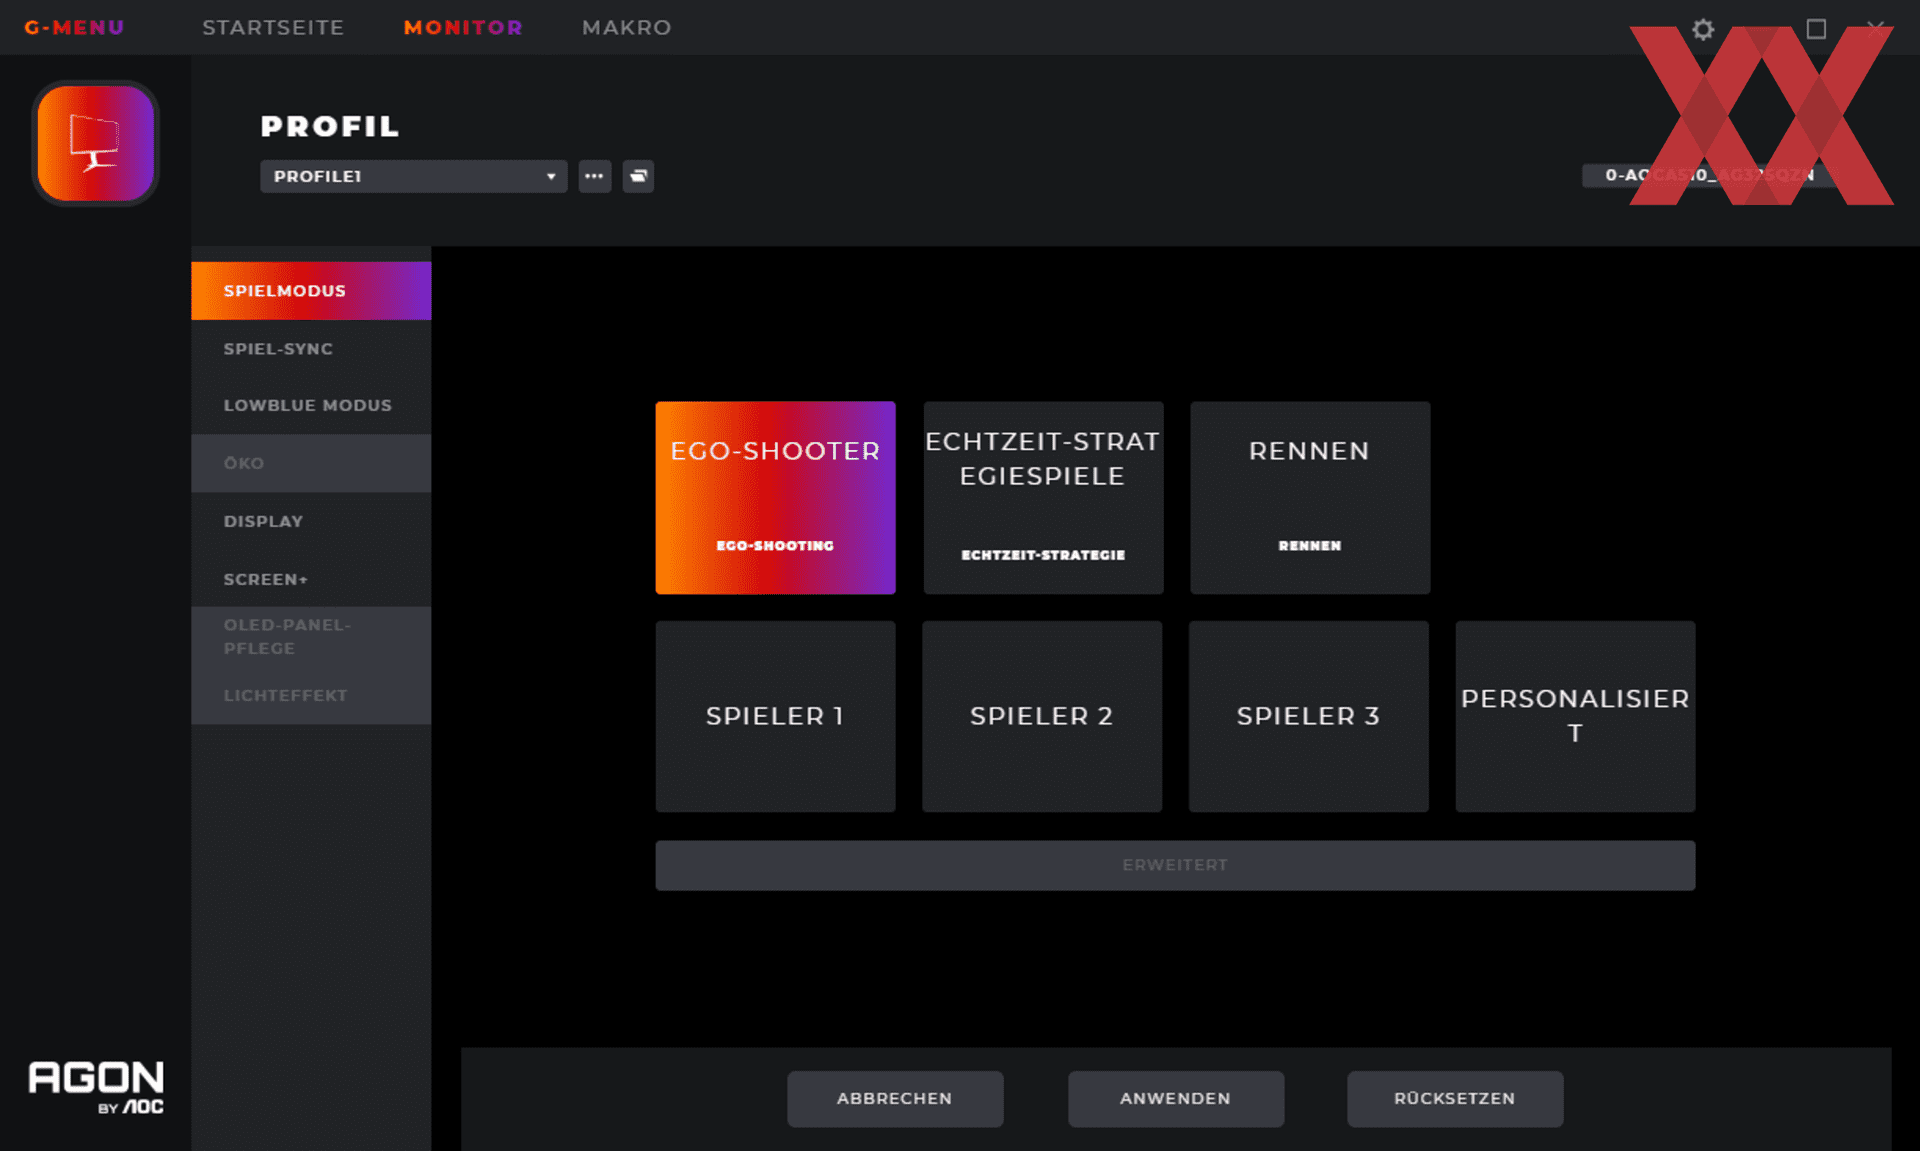
Task: Switch to the Startseite tab
Action: [x=273, y=27]
